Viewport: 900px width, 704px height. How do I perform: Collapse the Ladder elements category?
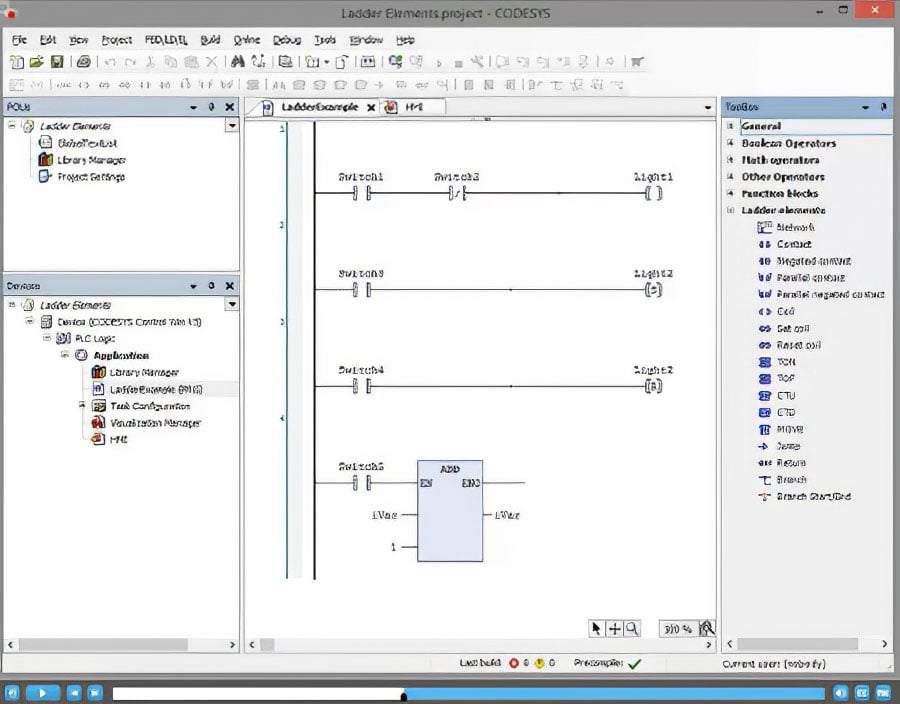pyautogui.click(x=732, y=210)
